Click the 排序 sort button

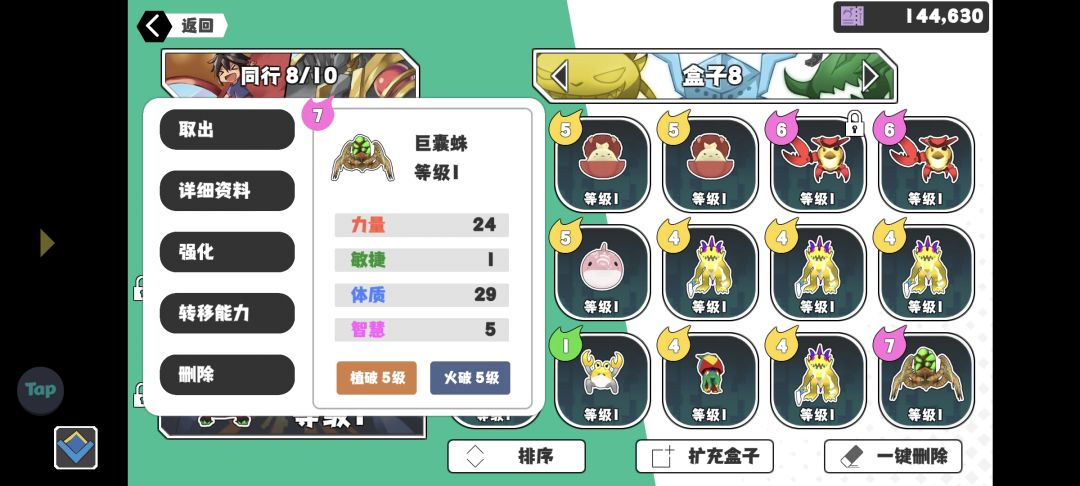(x=517, y=456)
